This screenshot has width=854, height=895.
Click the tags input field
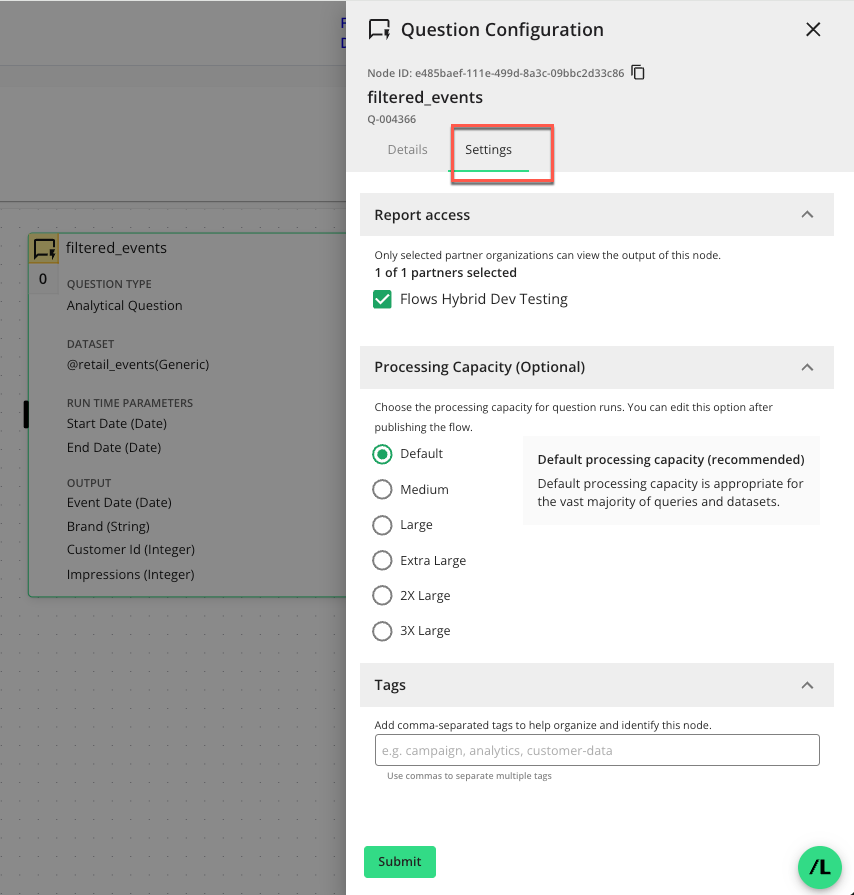pos(597,750)
